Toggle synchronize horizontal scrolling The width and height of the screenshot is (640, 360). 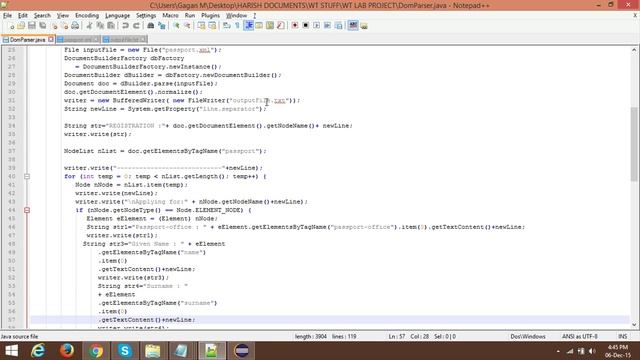(212, 26)
